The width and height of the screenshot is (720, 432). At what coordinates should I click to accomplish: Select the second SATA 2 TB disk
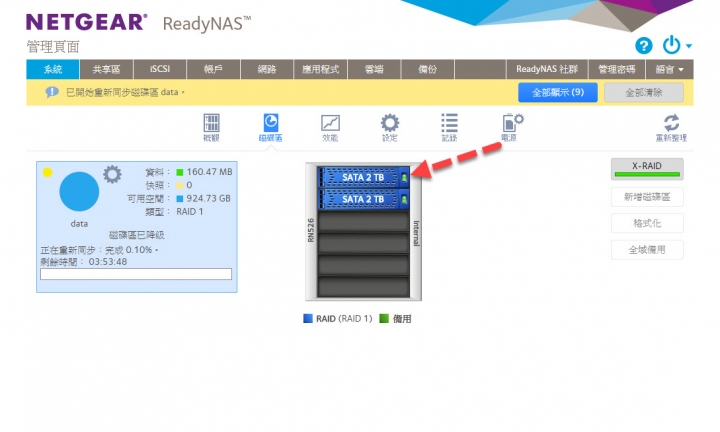pos(363,199)
